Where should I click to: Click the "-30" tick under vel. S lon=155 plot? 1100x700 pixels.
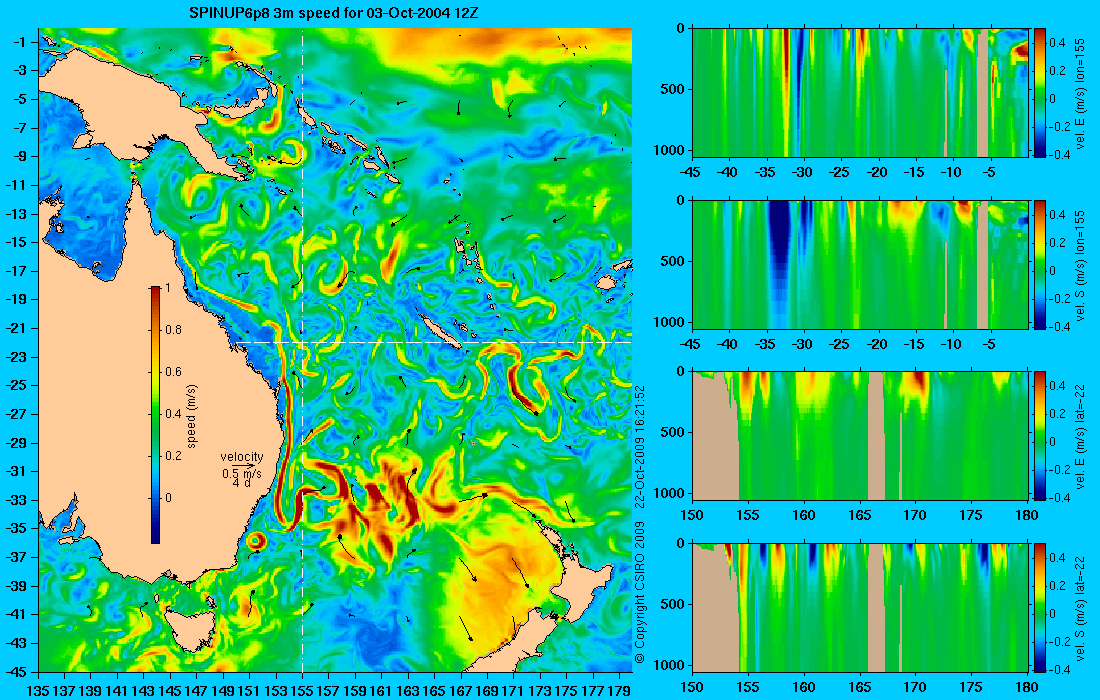tap(803, 344)
